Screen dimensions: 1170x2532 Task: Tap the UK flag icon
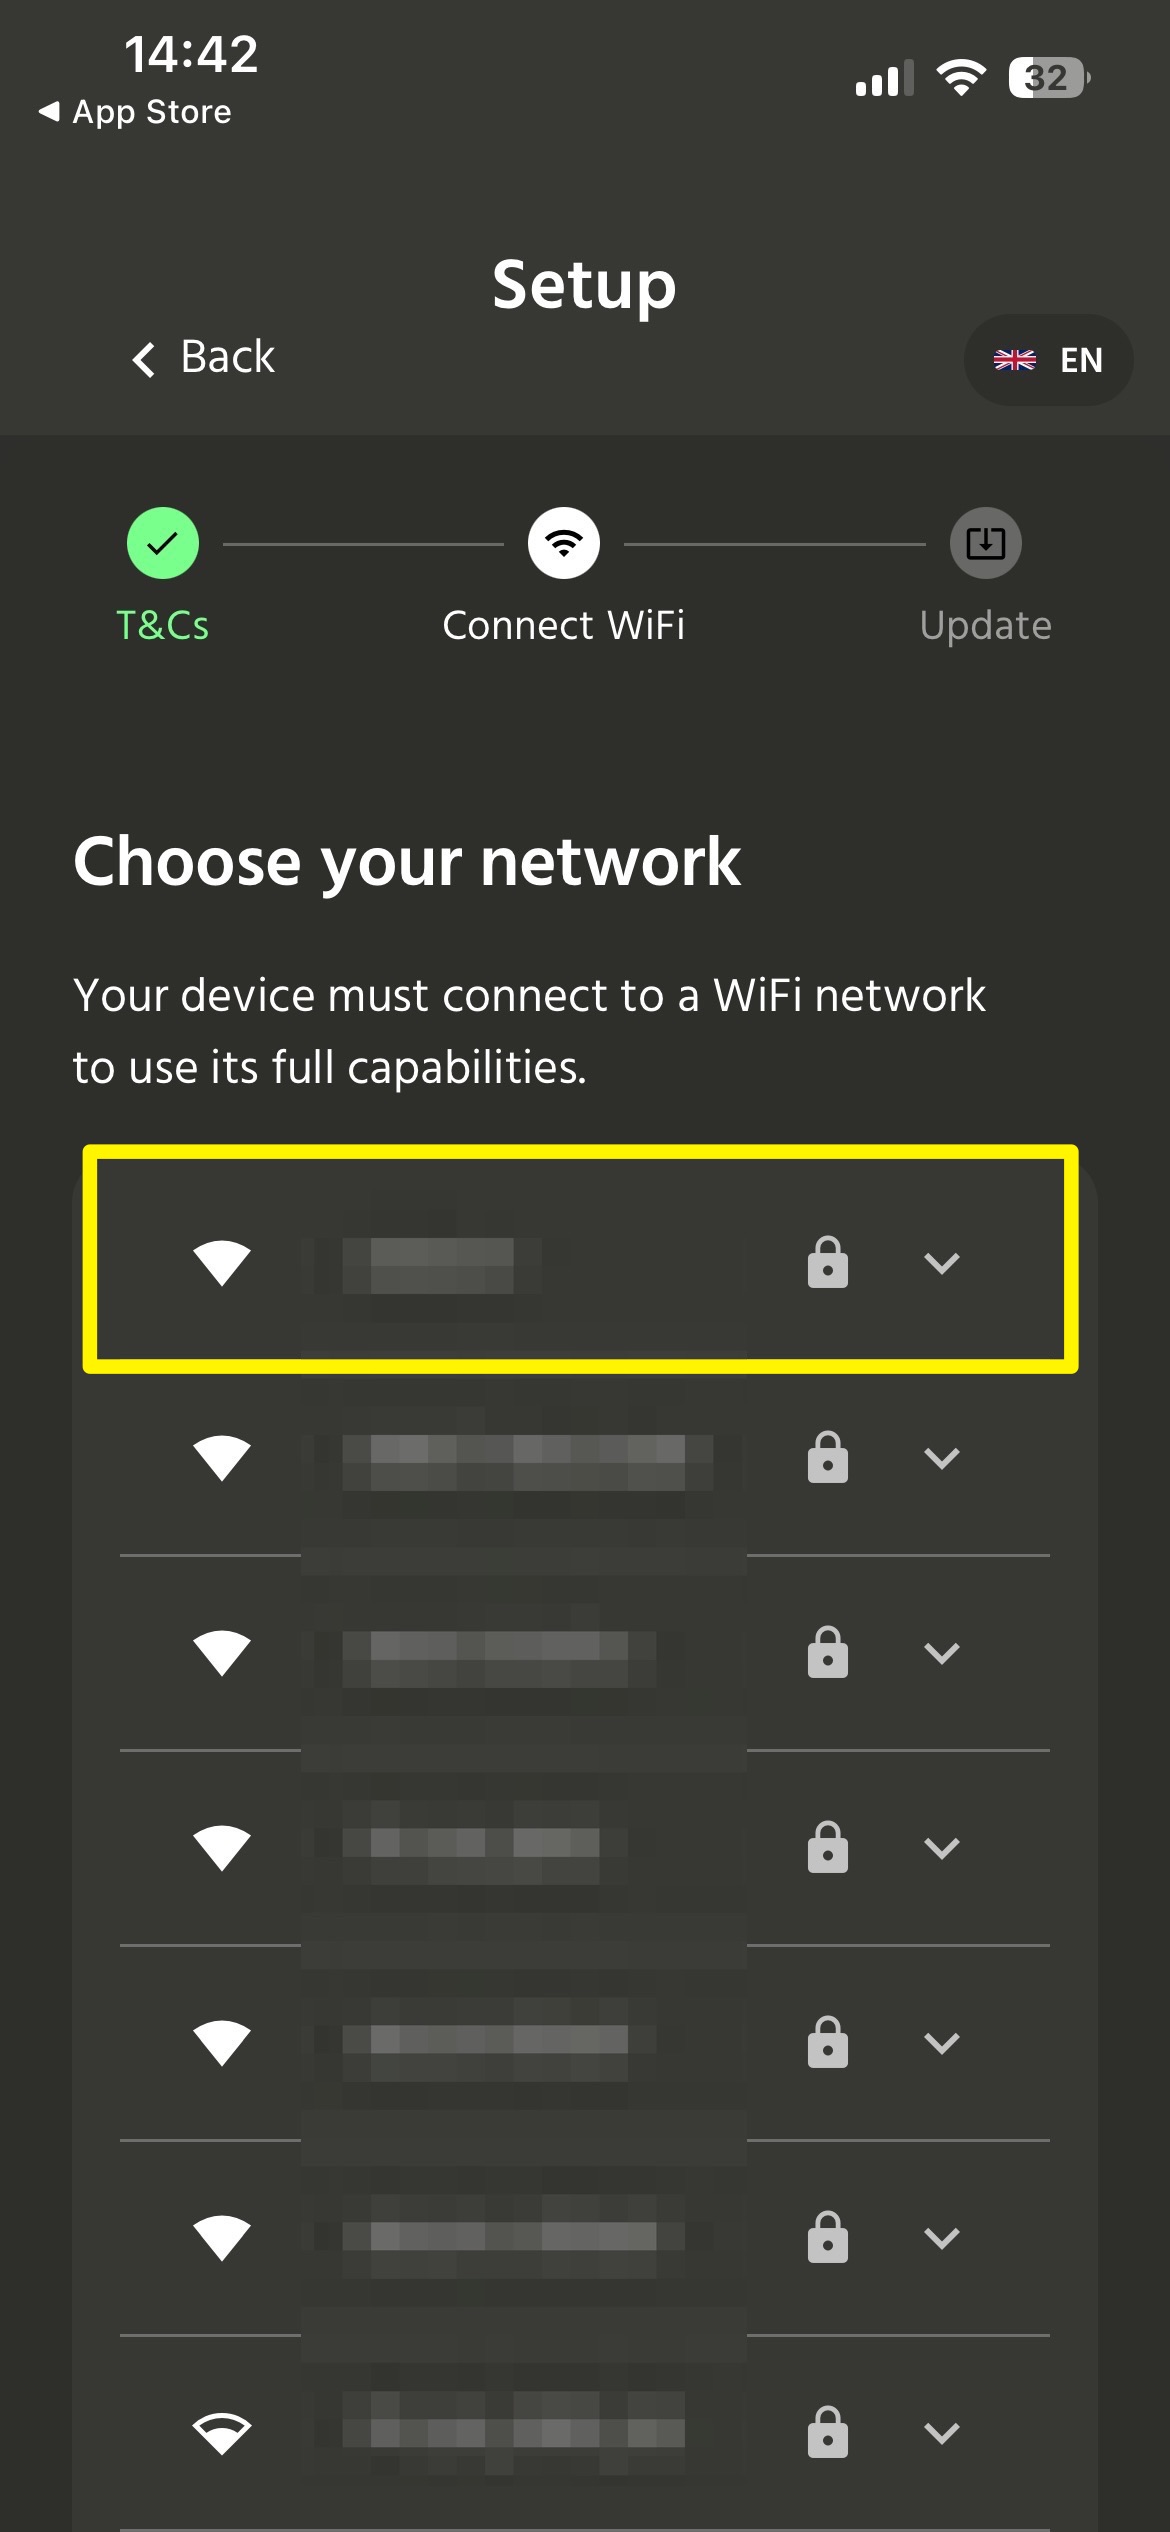1015,360
